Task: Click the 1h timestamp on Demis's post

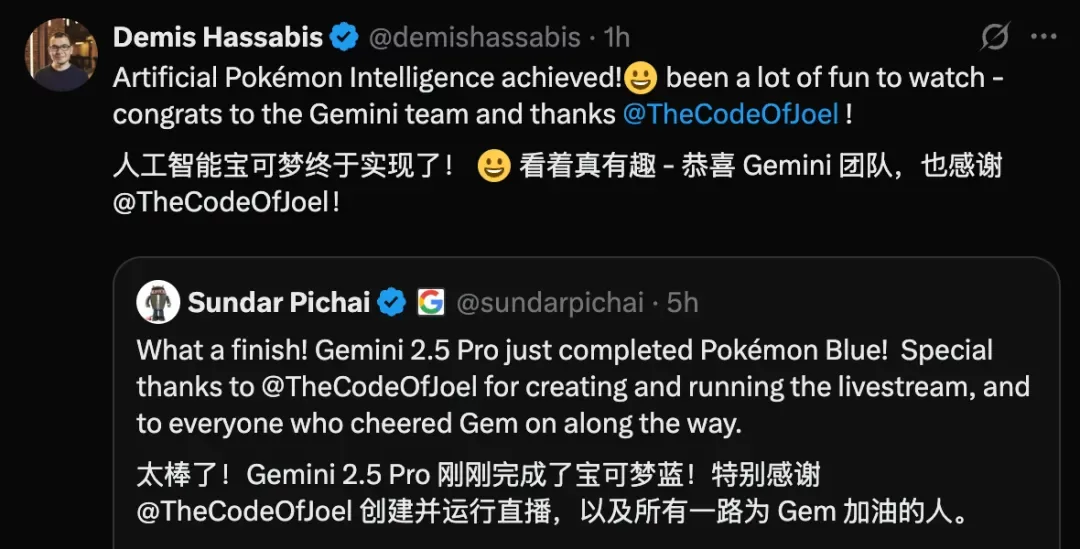Action: pos(616,37)
